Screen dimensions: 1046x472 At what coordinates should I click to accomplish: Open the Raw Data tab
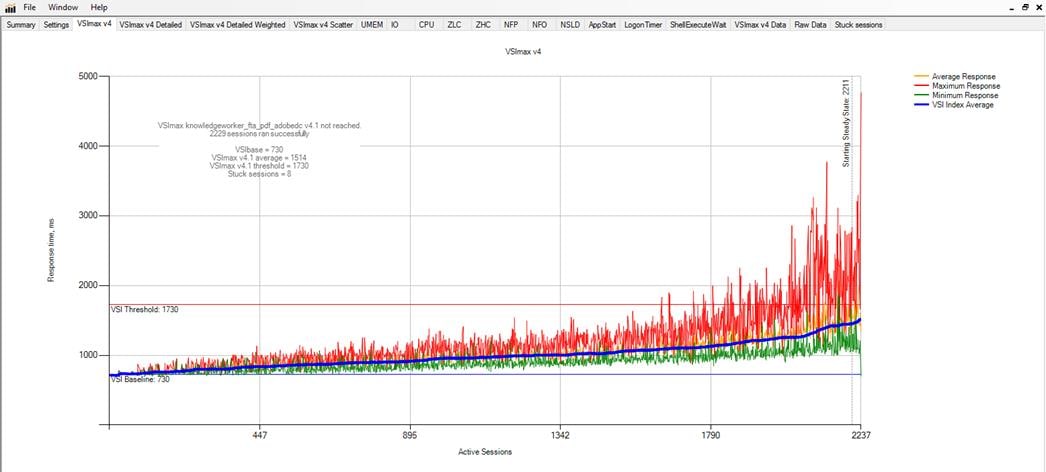click(811, 25)
